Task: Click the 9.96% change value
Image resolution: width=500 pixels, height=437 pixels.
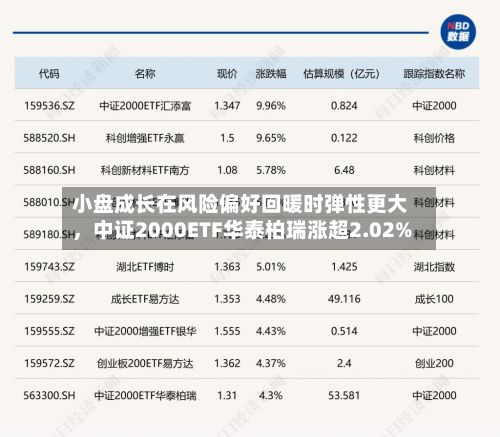Action: [271, 106]
